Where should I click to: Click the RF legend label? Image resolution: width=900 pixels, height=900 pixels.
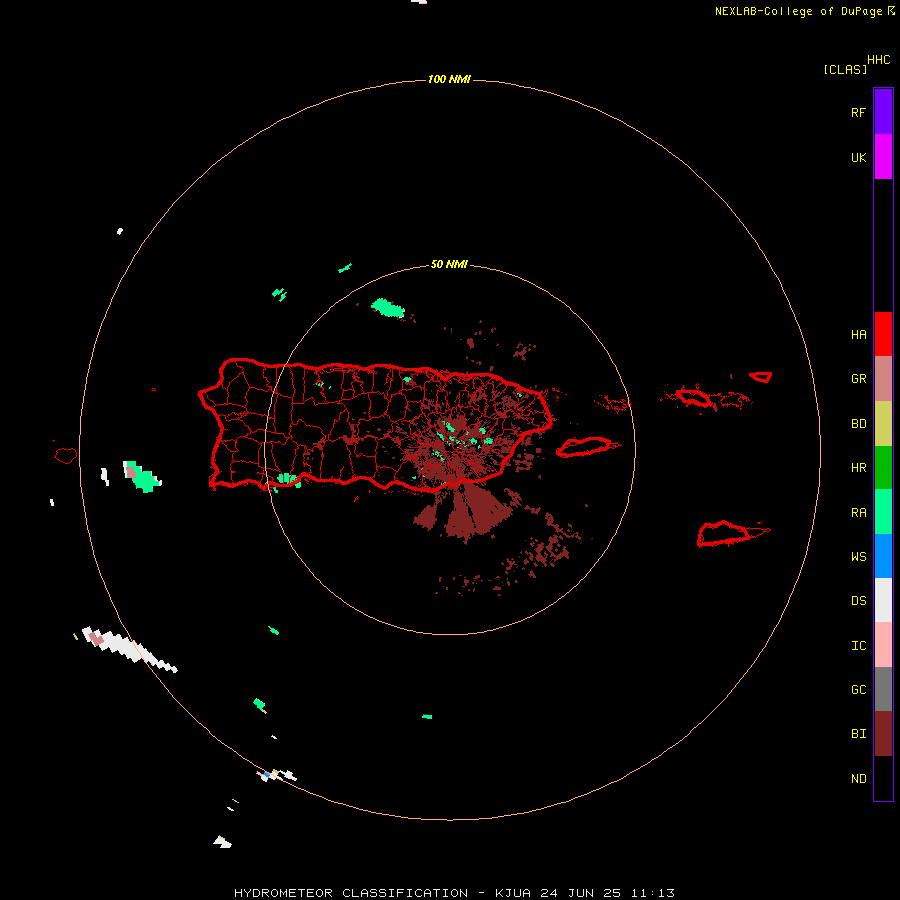coord(858,112)
